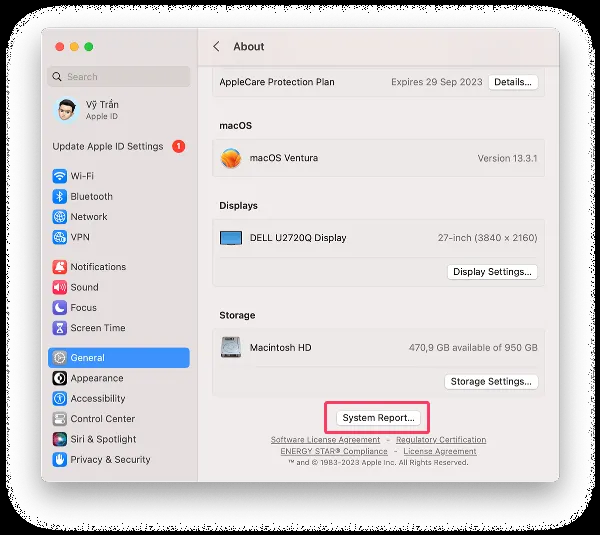Click the Wi-Fi label in sidebar
Viewport: 600px width, 535px height.
pyautogui.click(x=82, y=176)
